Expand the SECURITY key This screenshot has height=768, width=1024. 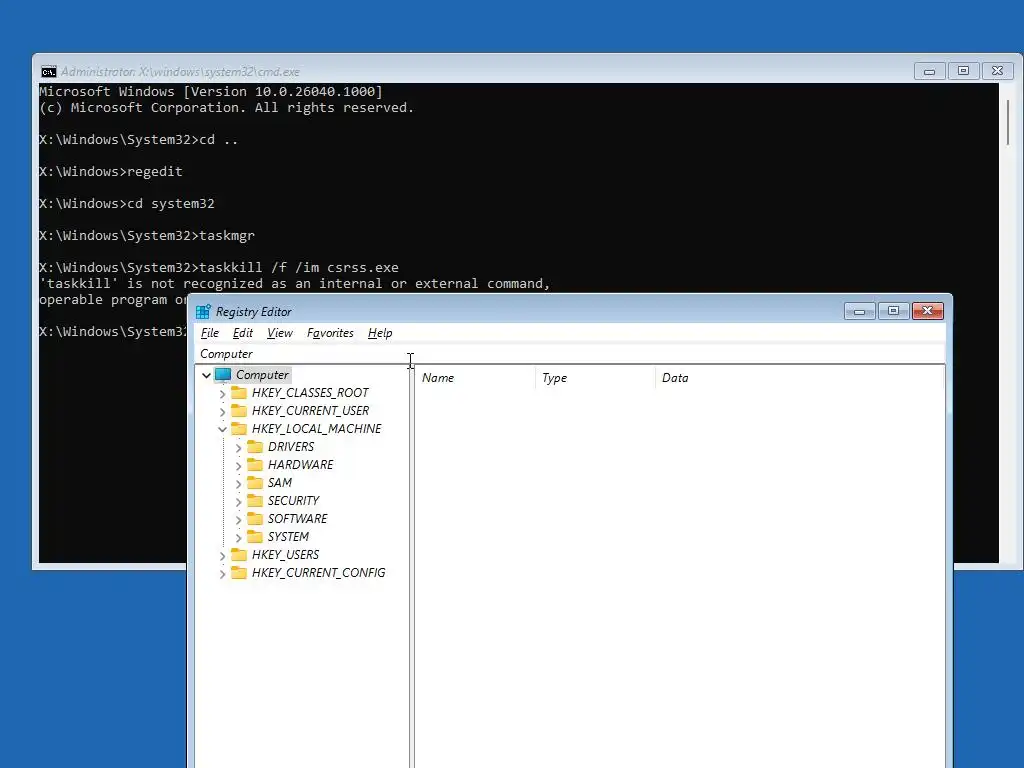pos(238,502)
